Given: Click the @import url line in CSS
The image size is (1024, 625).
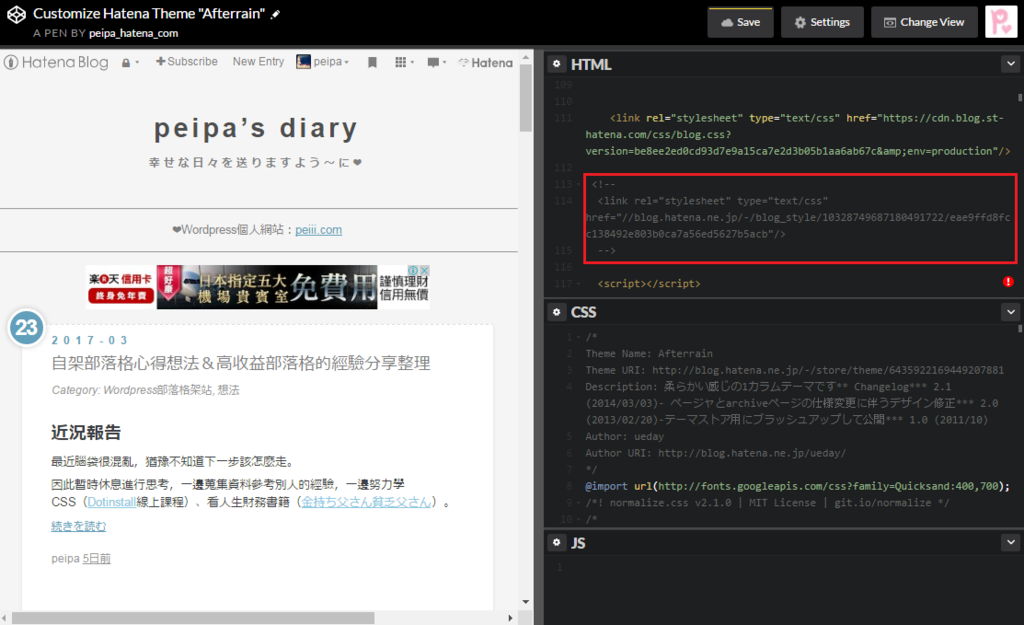Looking at the screenshot, I should pyautogui.click(x=797, y=486).
